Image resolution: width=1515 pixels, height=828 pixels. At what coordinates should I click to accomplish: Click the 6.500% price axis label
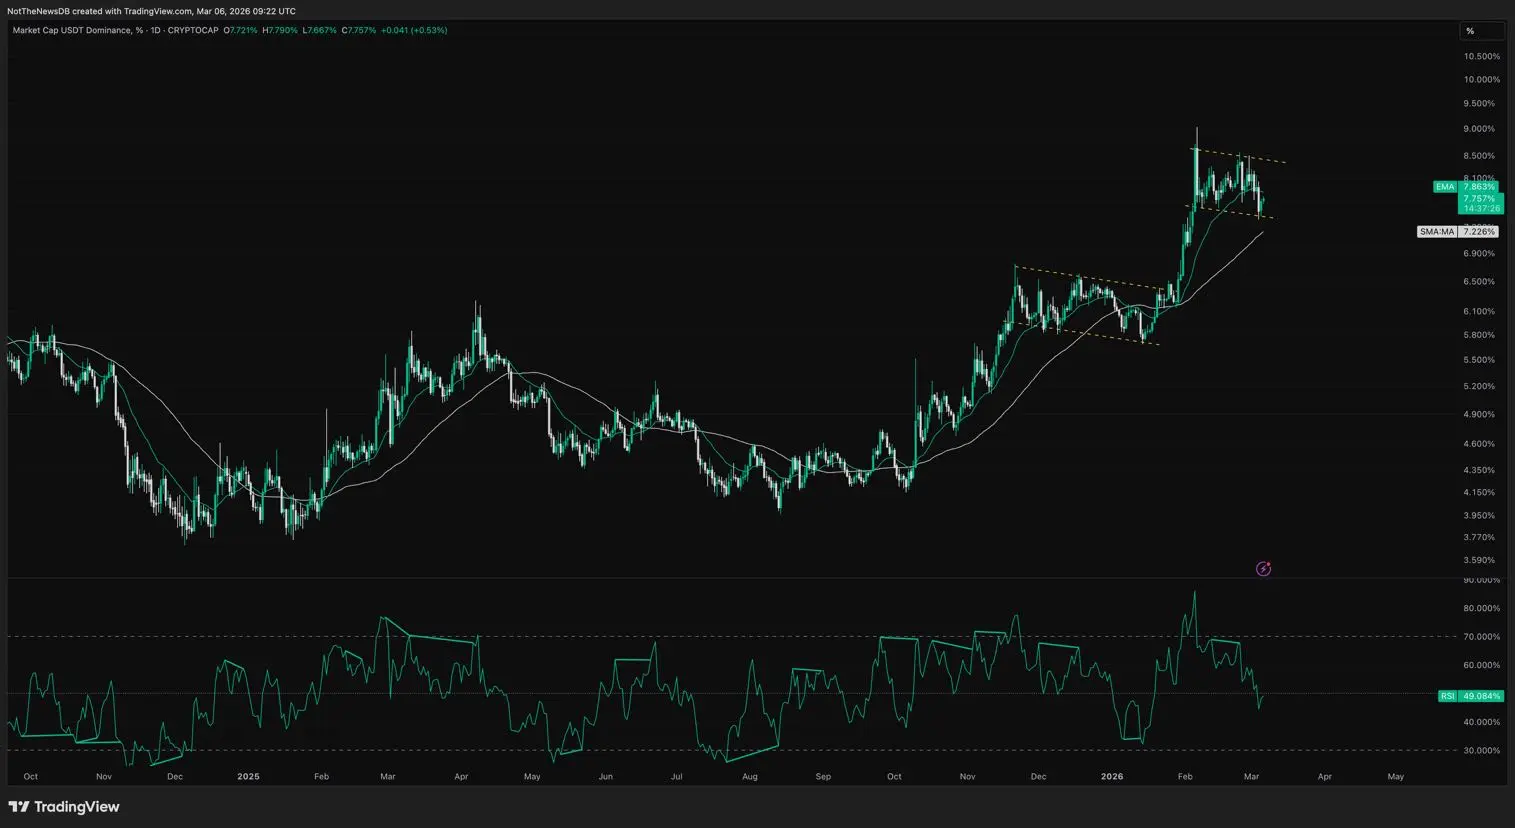1479,282
